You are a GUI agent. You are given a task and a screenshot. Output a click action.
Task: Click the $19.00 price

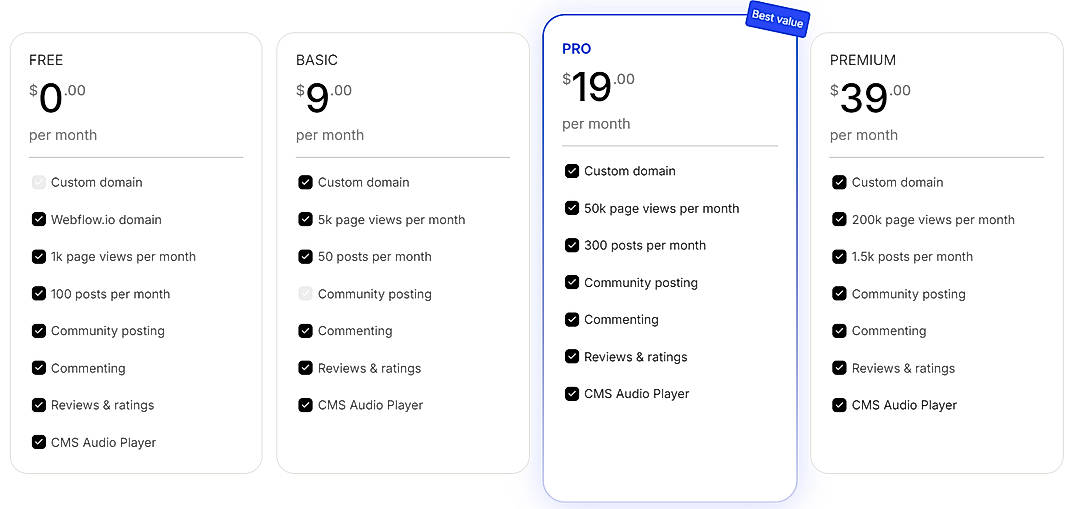click(x=598, y=86)
